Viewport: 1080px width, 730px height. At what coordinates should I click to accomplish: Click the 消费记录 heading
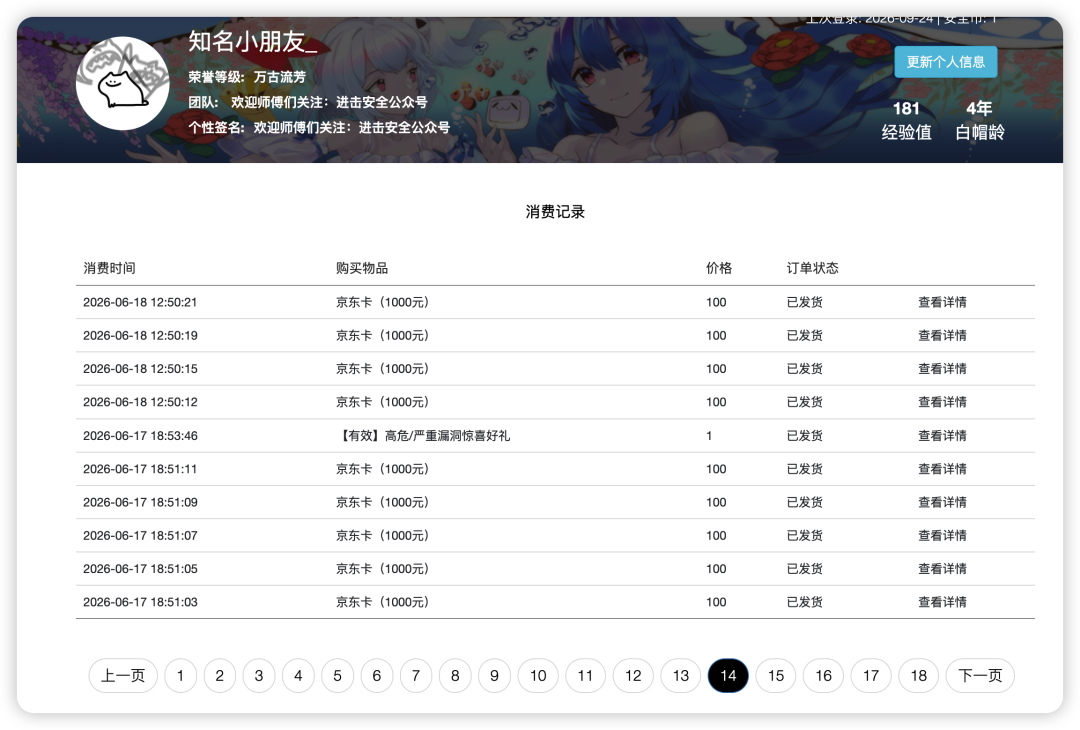pos(555,211)
